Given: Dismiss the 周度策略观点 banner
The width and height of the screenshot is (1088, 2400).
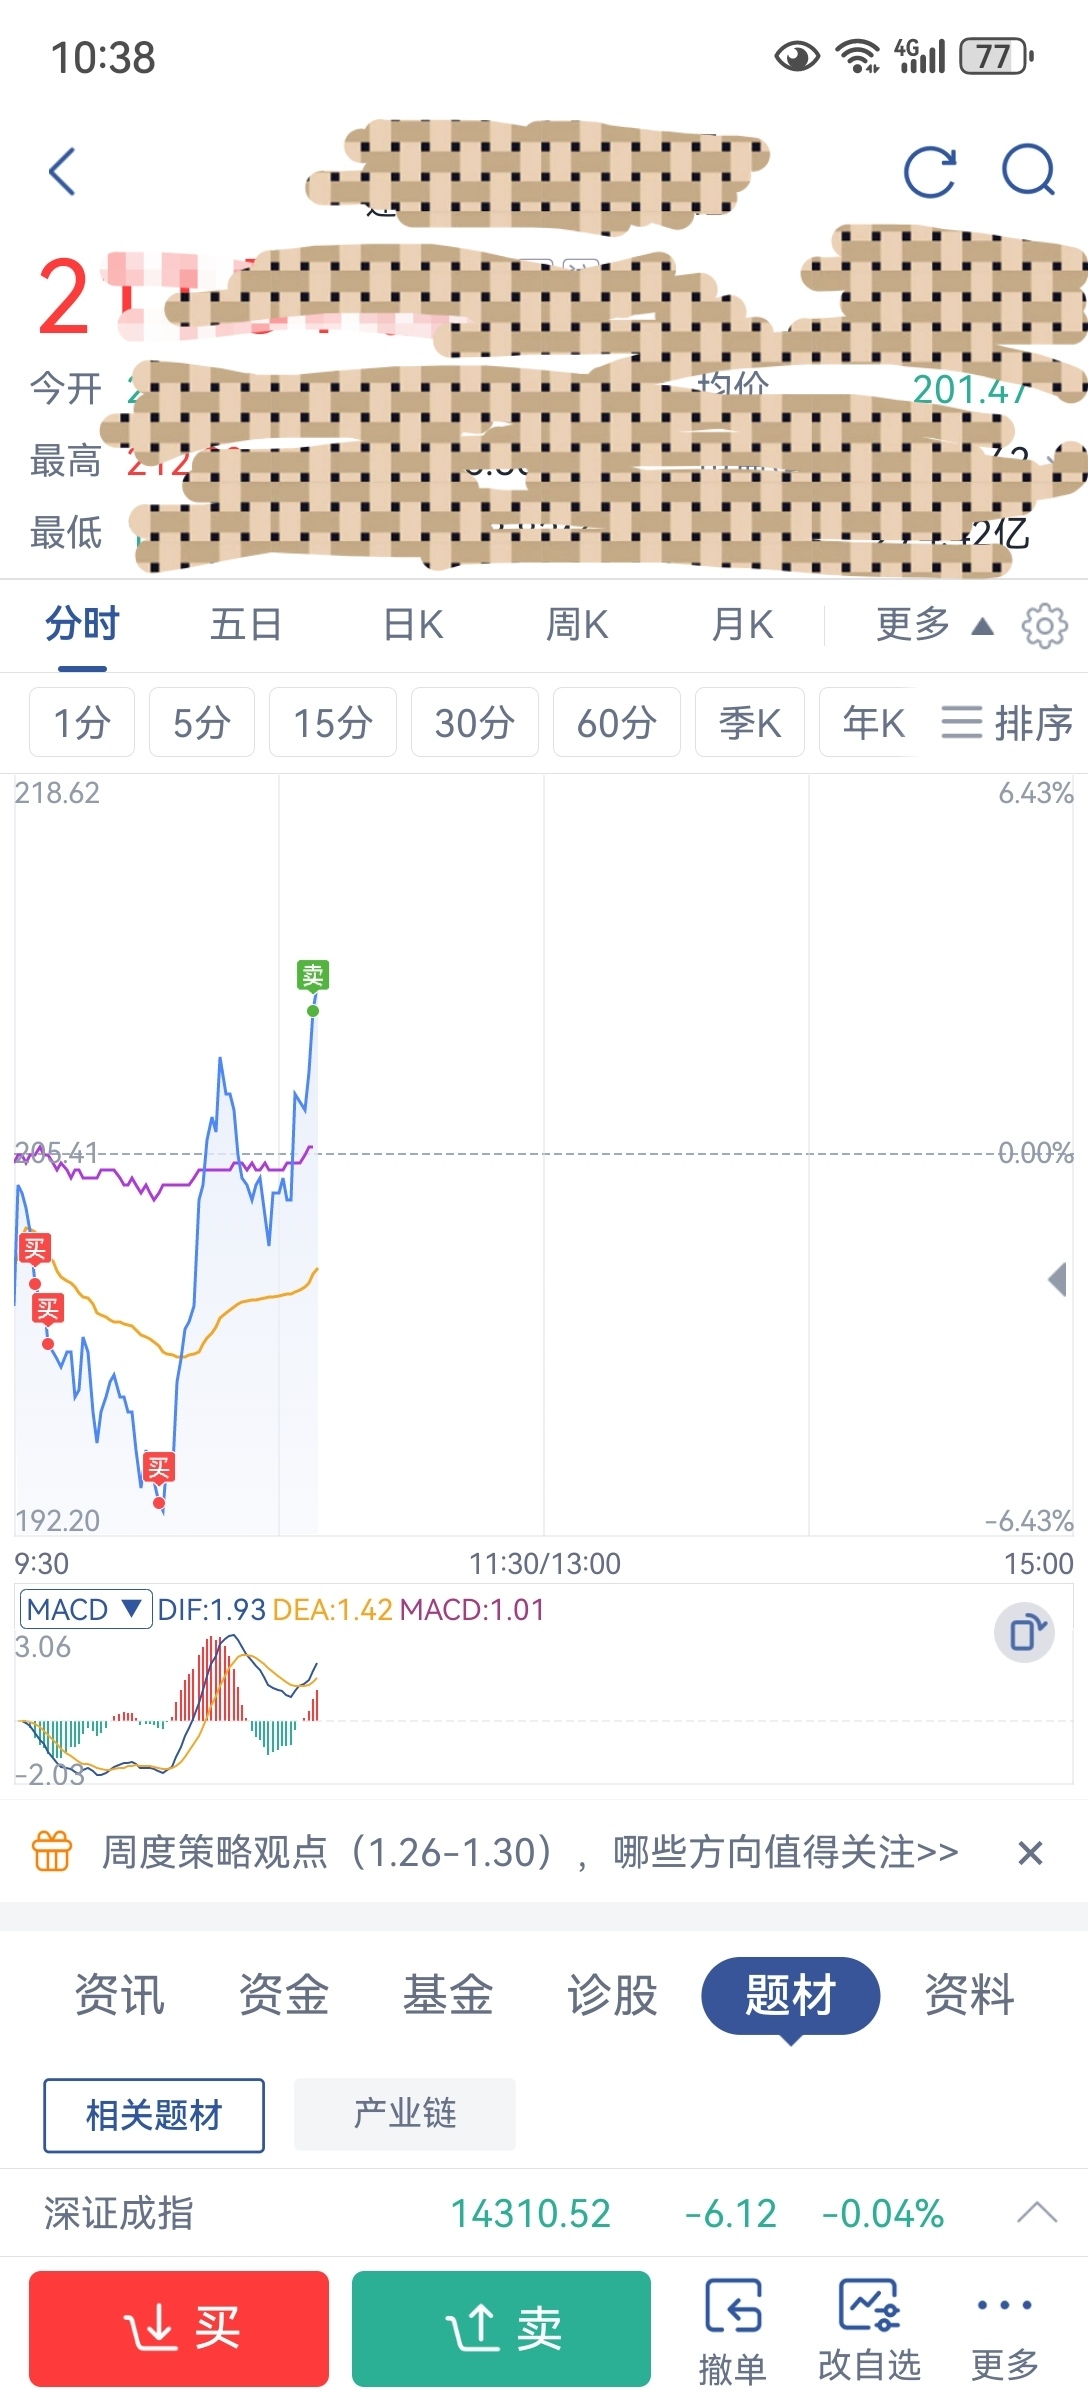Looking at the screenshot, I should click(1030, 1853).
